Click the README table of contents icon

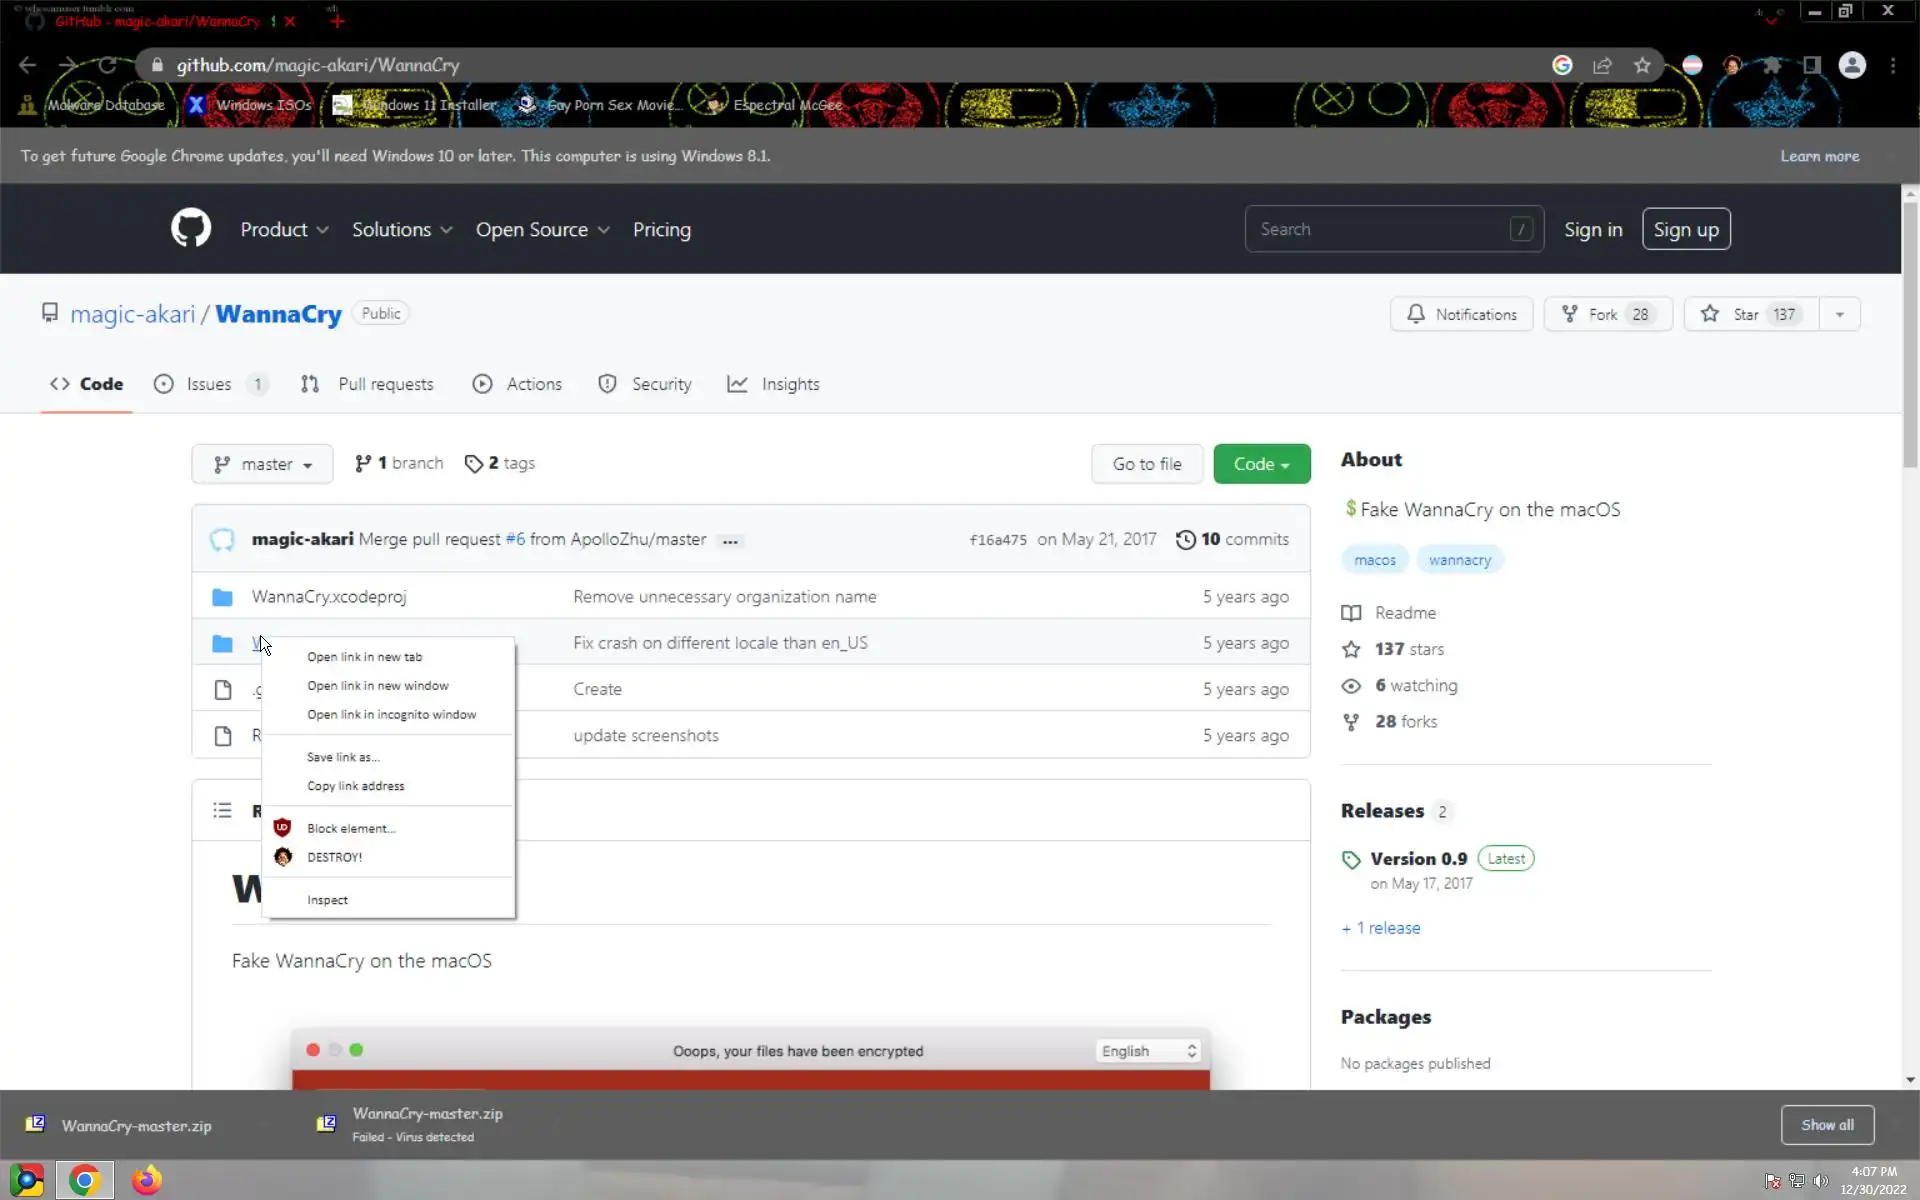pos(222,810)
